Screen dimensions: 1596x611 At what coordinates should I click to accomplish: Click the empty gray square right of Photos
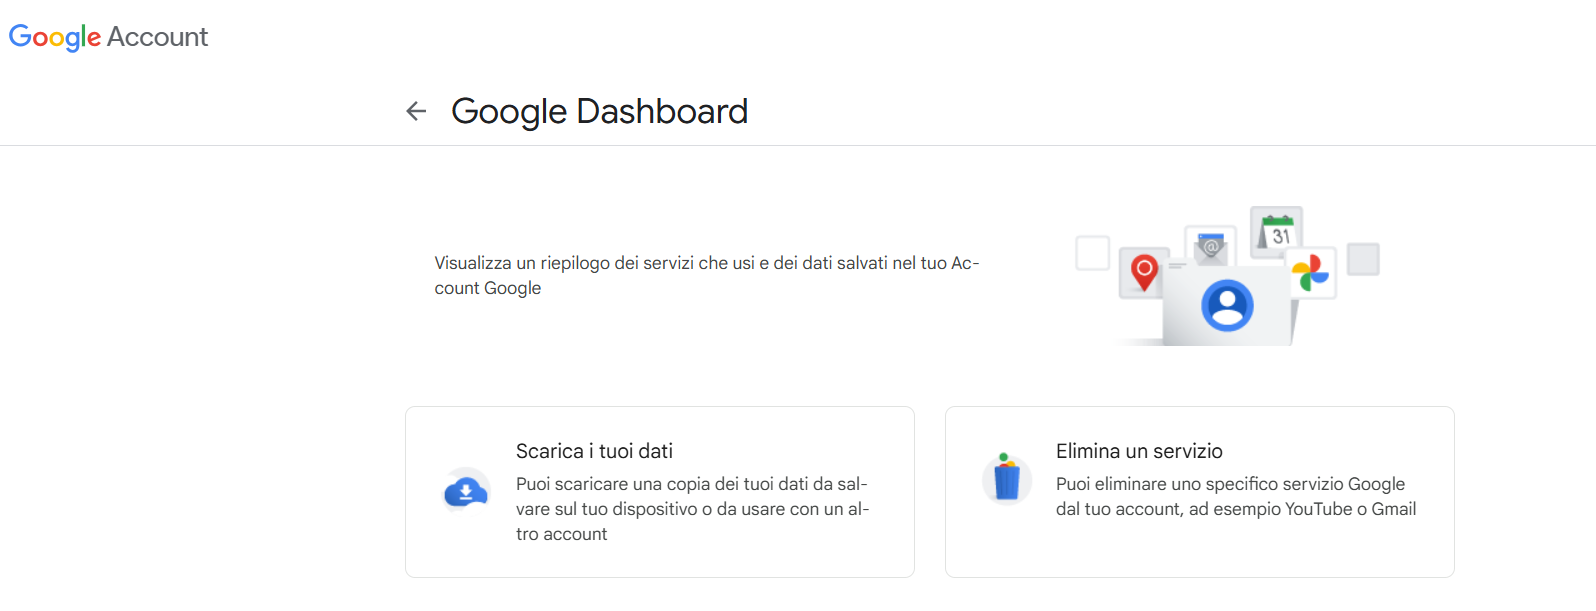click(1363, 259)
